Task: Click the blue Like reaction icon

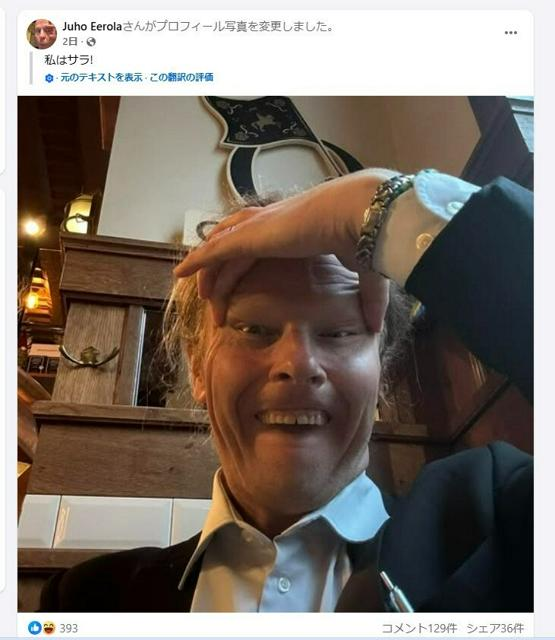Action: pyautogui.click(x=34, y=628)
